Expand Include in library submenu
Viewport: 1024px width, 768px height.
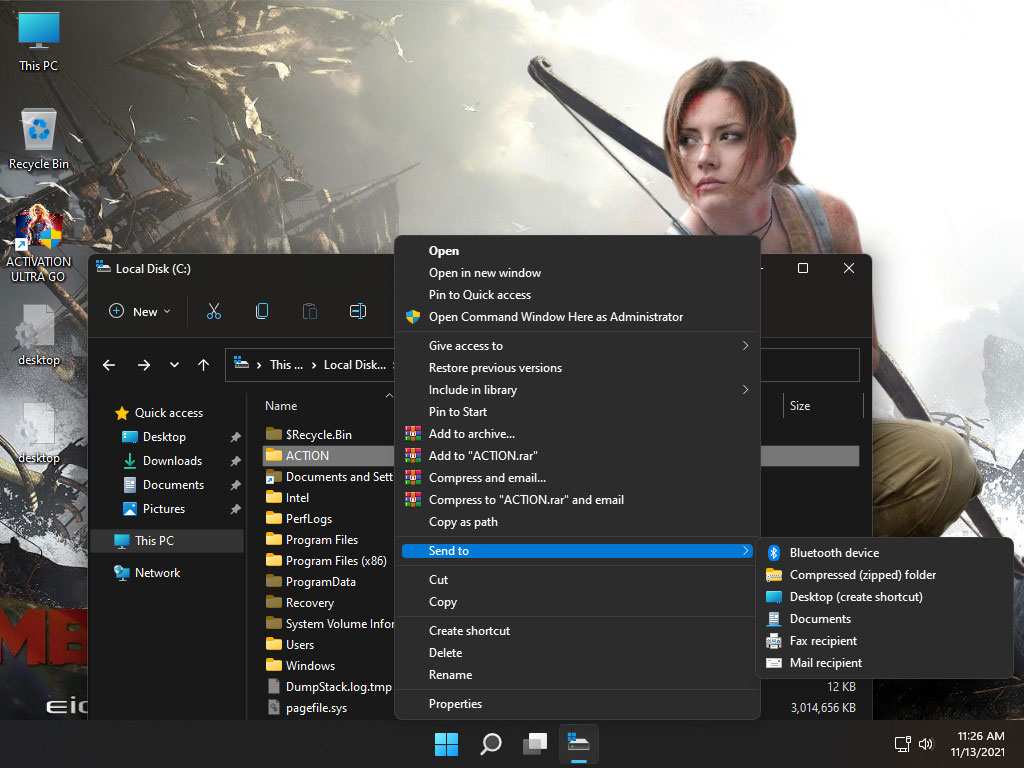pos(577,390)
